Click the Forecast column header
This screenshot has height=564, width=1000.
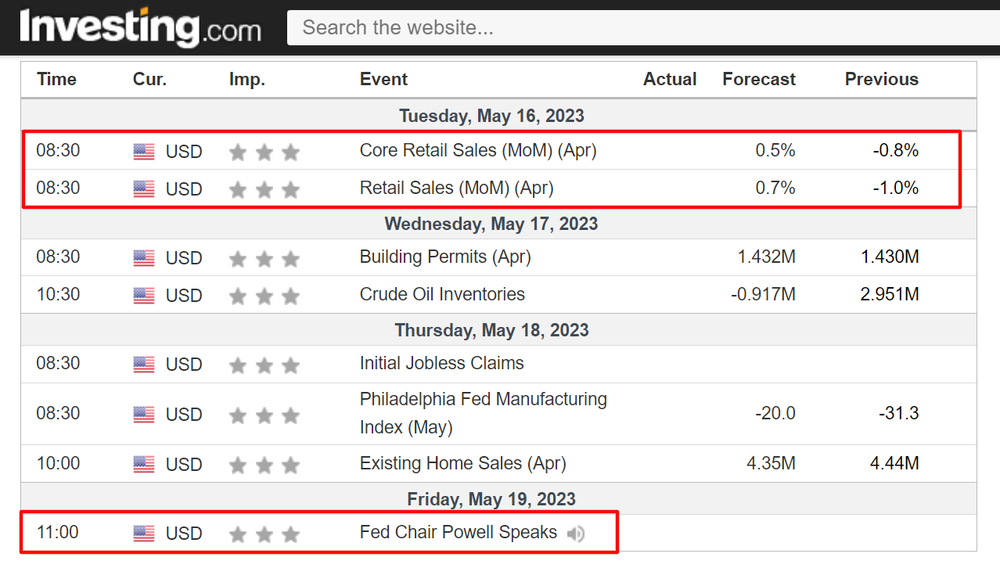[759, 79]
